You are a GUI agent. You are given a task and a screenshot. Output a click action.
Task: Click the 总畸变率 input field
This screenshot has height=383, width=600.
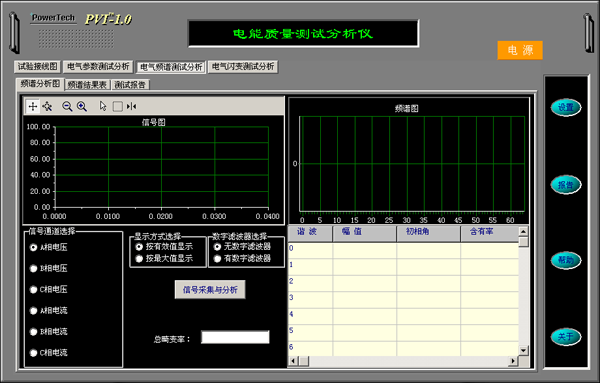click(235, 337)
